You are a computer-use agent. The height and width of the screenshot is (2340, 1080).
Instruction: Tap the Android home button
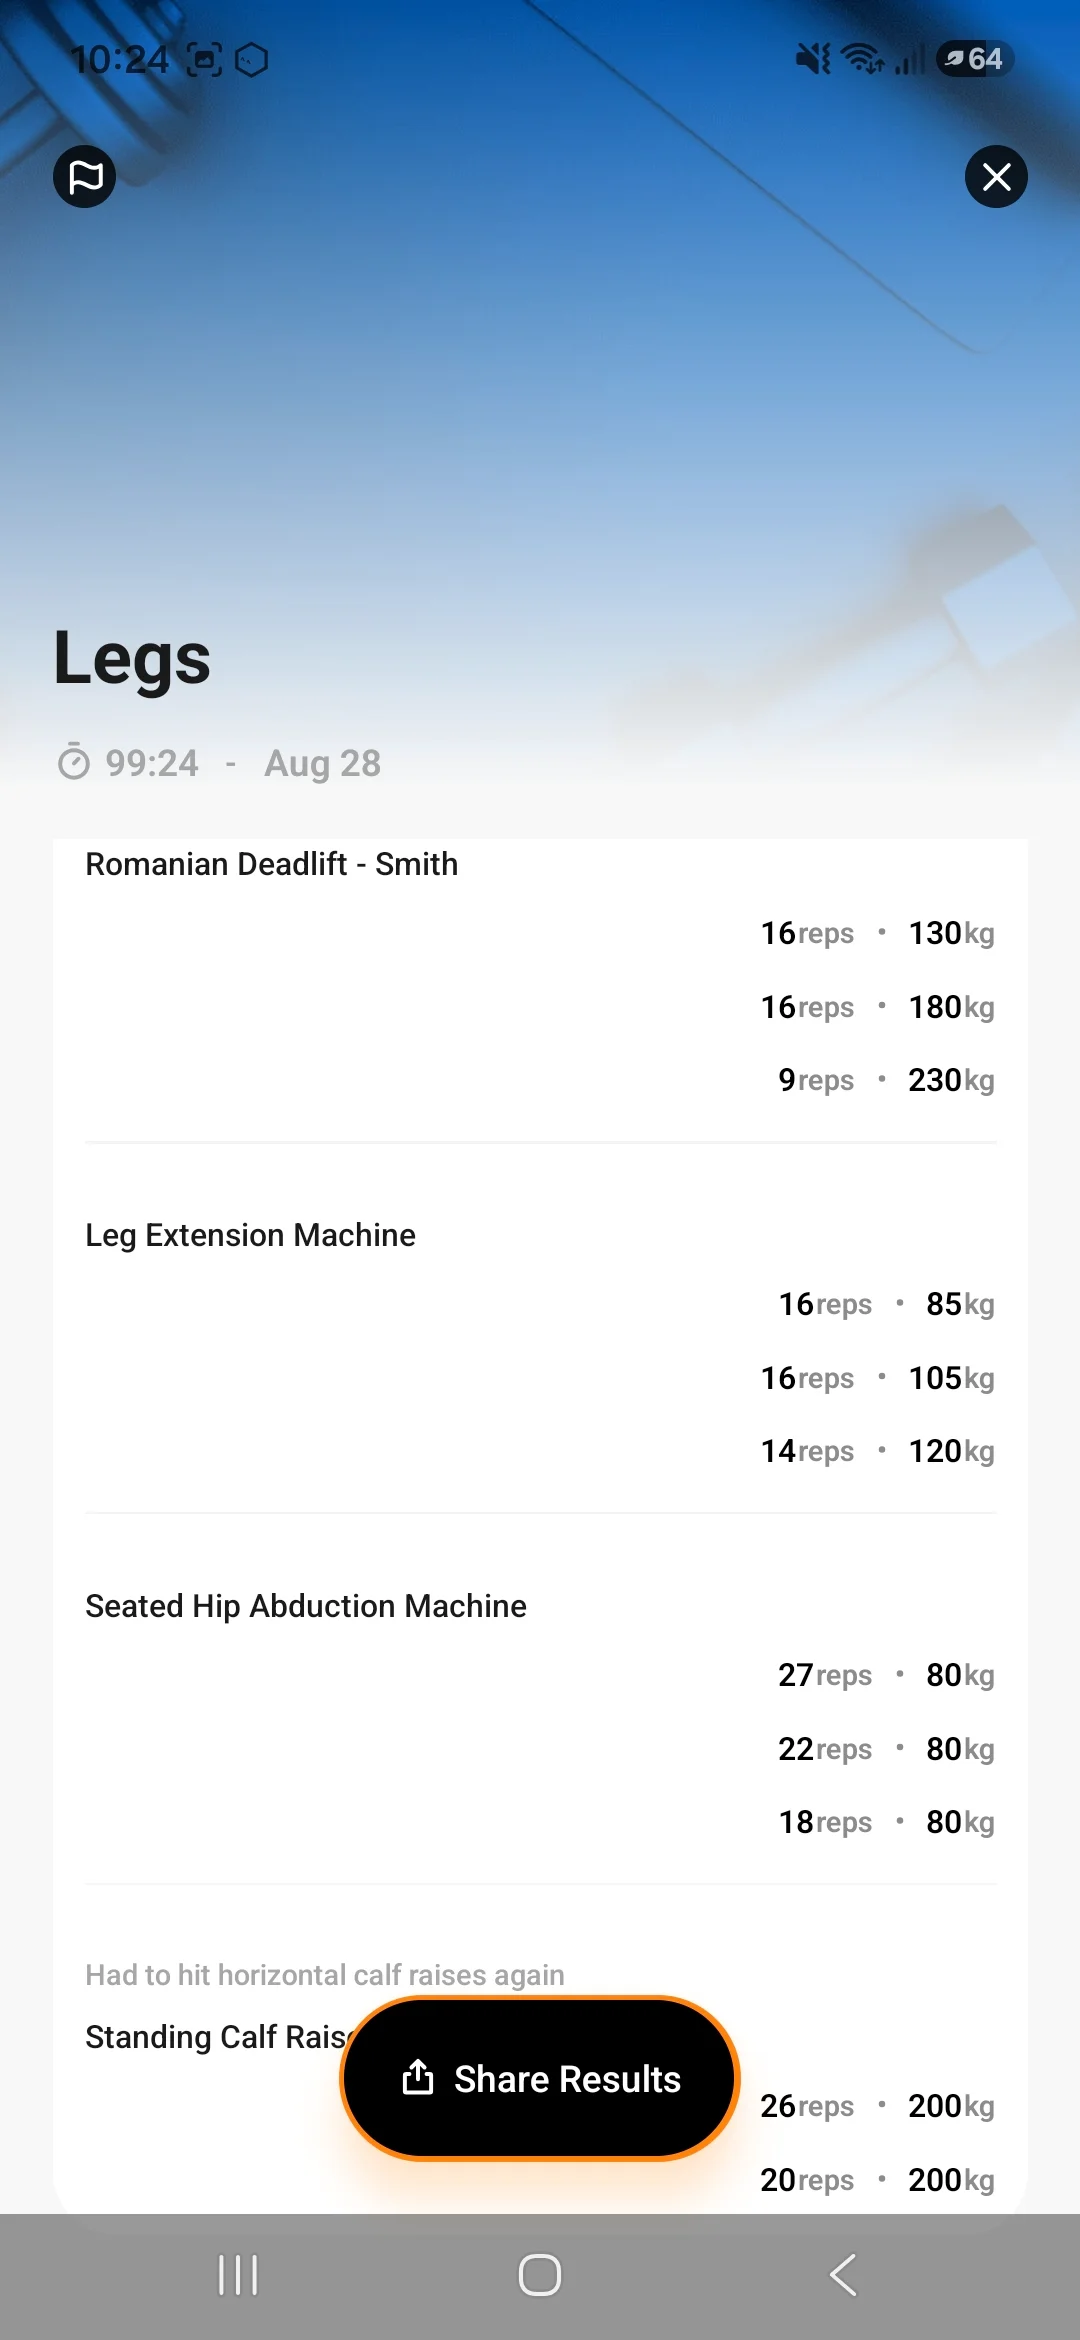click(x=540, y=2275)
